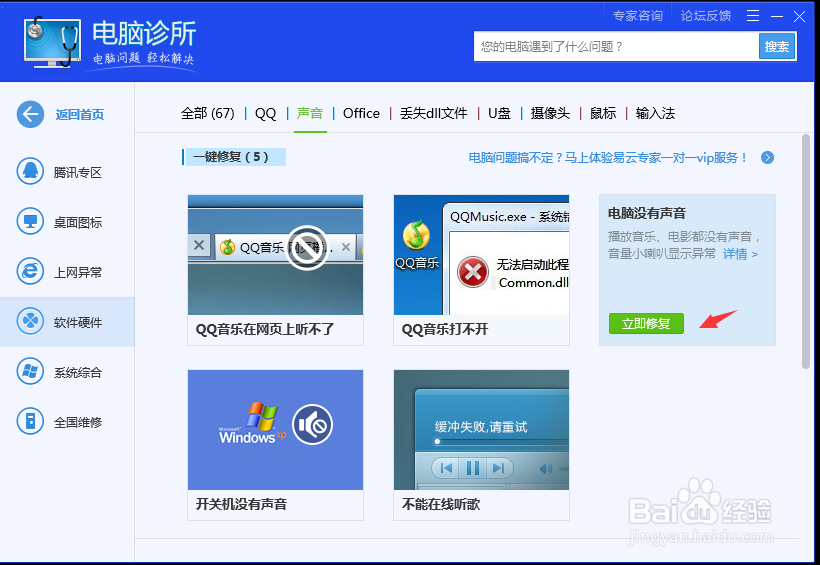Viewport: 820px width, 565px height.
Task: Close the 电脑诊所 window
Action: pyautogui.click(x=799, y=16)
